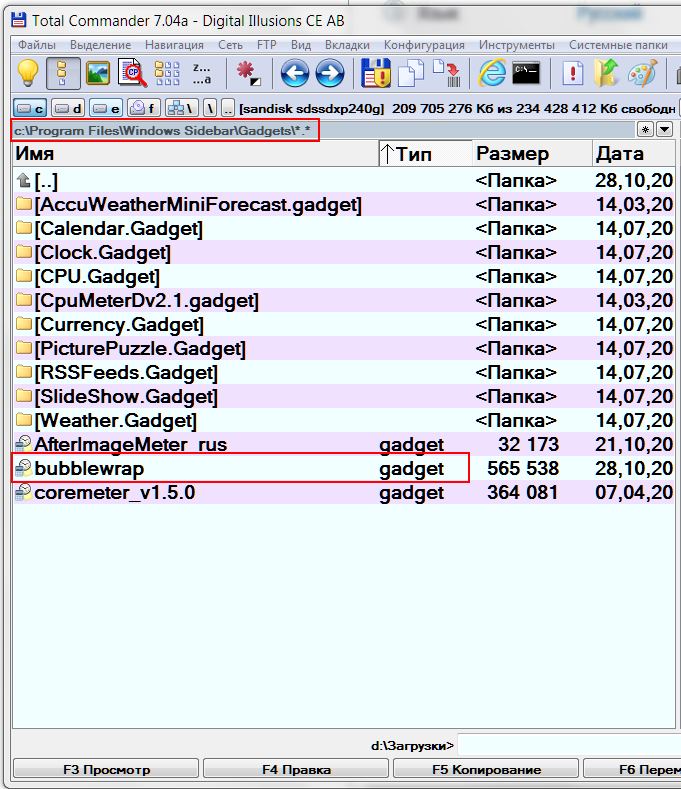Select the [..] parent folder entry

(343, 180)
